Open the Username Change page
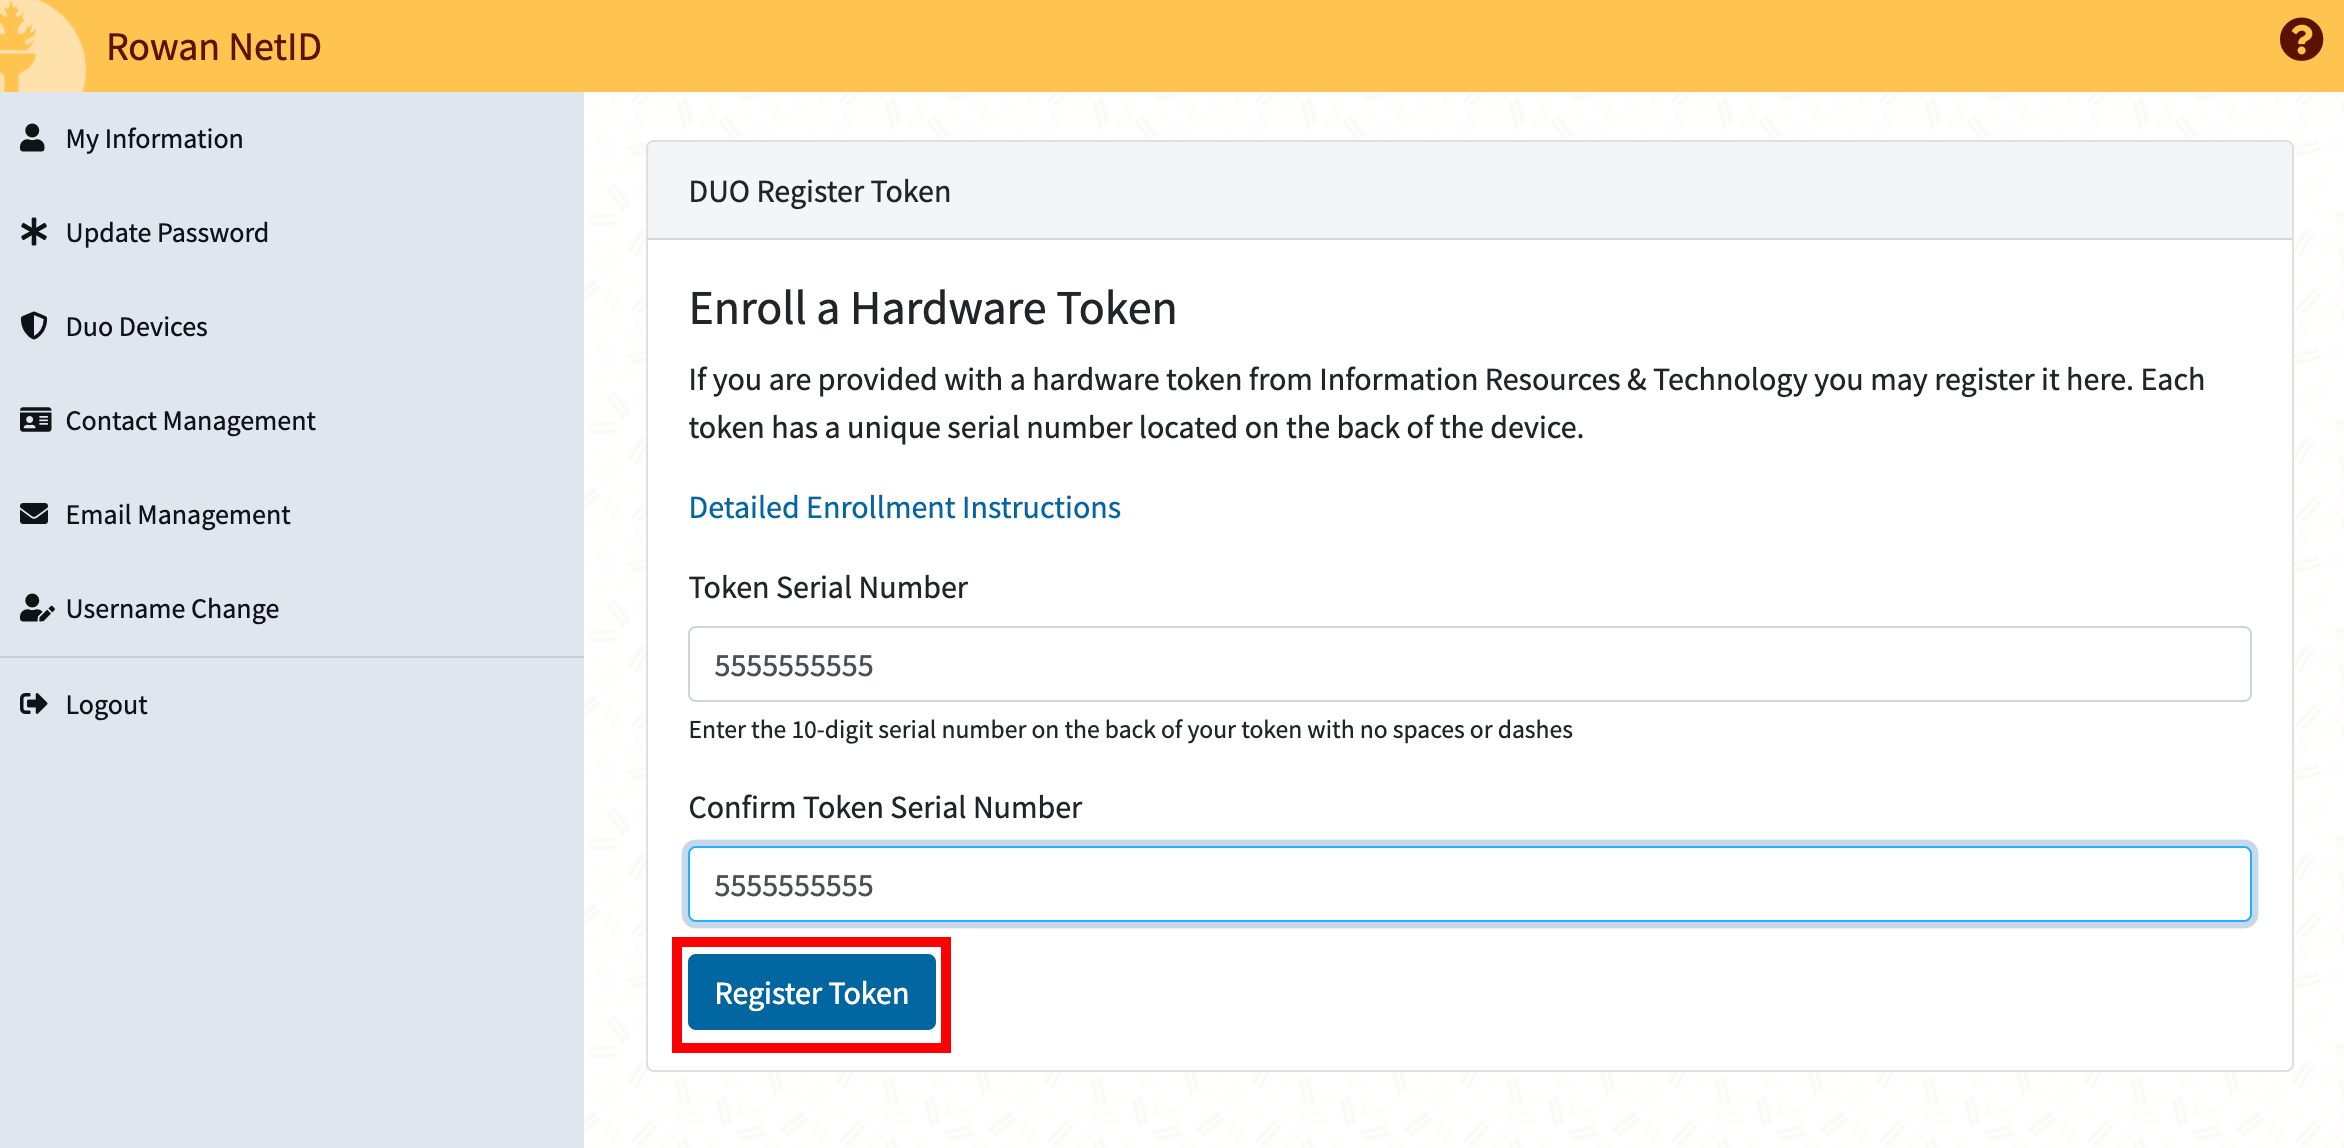 coord(172,609)
